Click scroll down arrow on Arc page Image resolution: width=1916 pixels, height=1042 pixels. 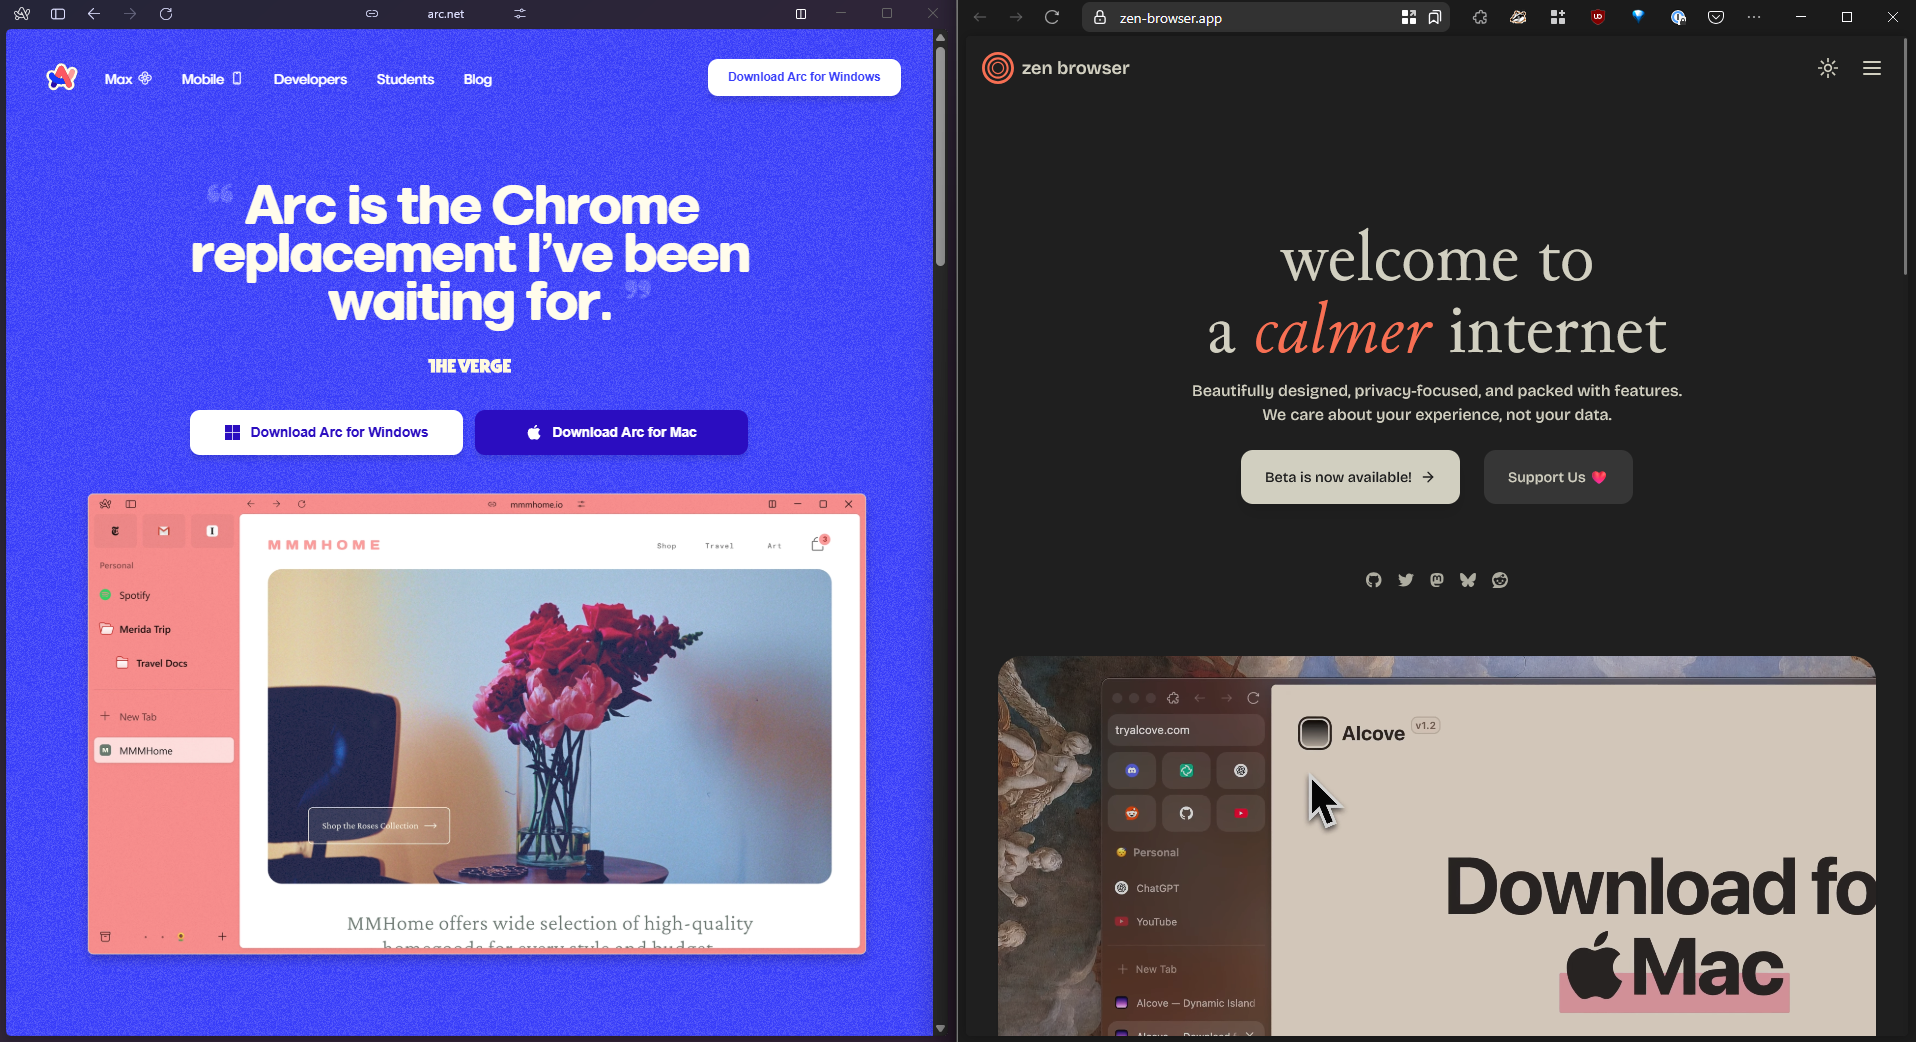tap(940, 1028)
